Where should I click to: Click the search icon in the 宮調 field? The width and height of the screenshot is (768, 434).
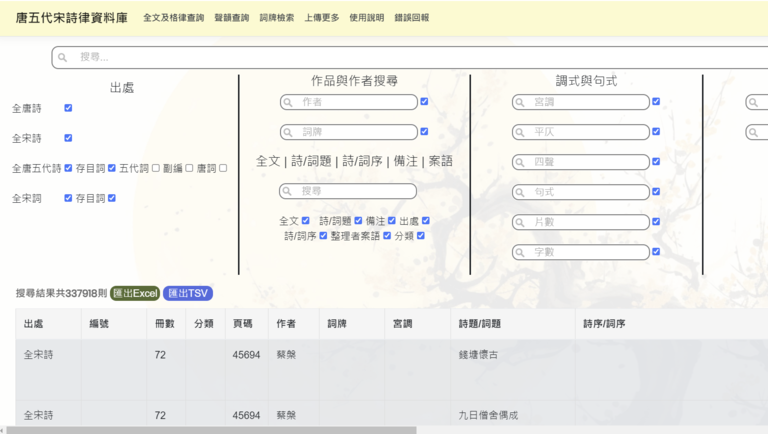point(523,102)
